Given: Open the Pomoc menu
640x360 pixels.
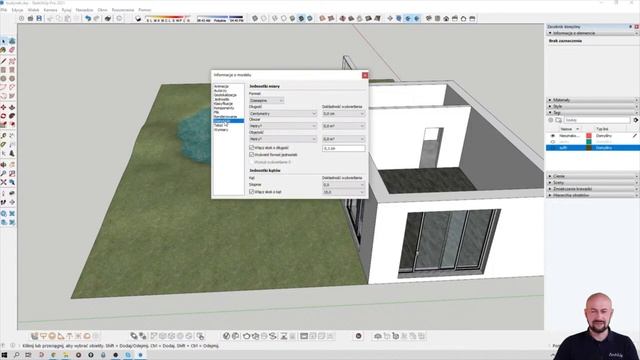Looking at the screenshot, I should (144, 10).
